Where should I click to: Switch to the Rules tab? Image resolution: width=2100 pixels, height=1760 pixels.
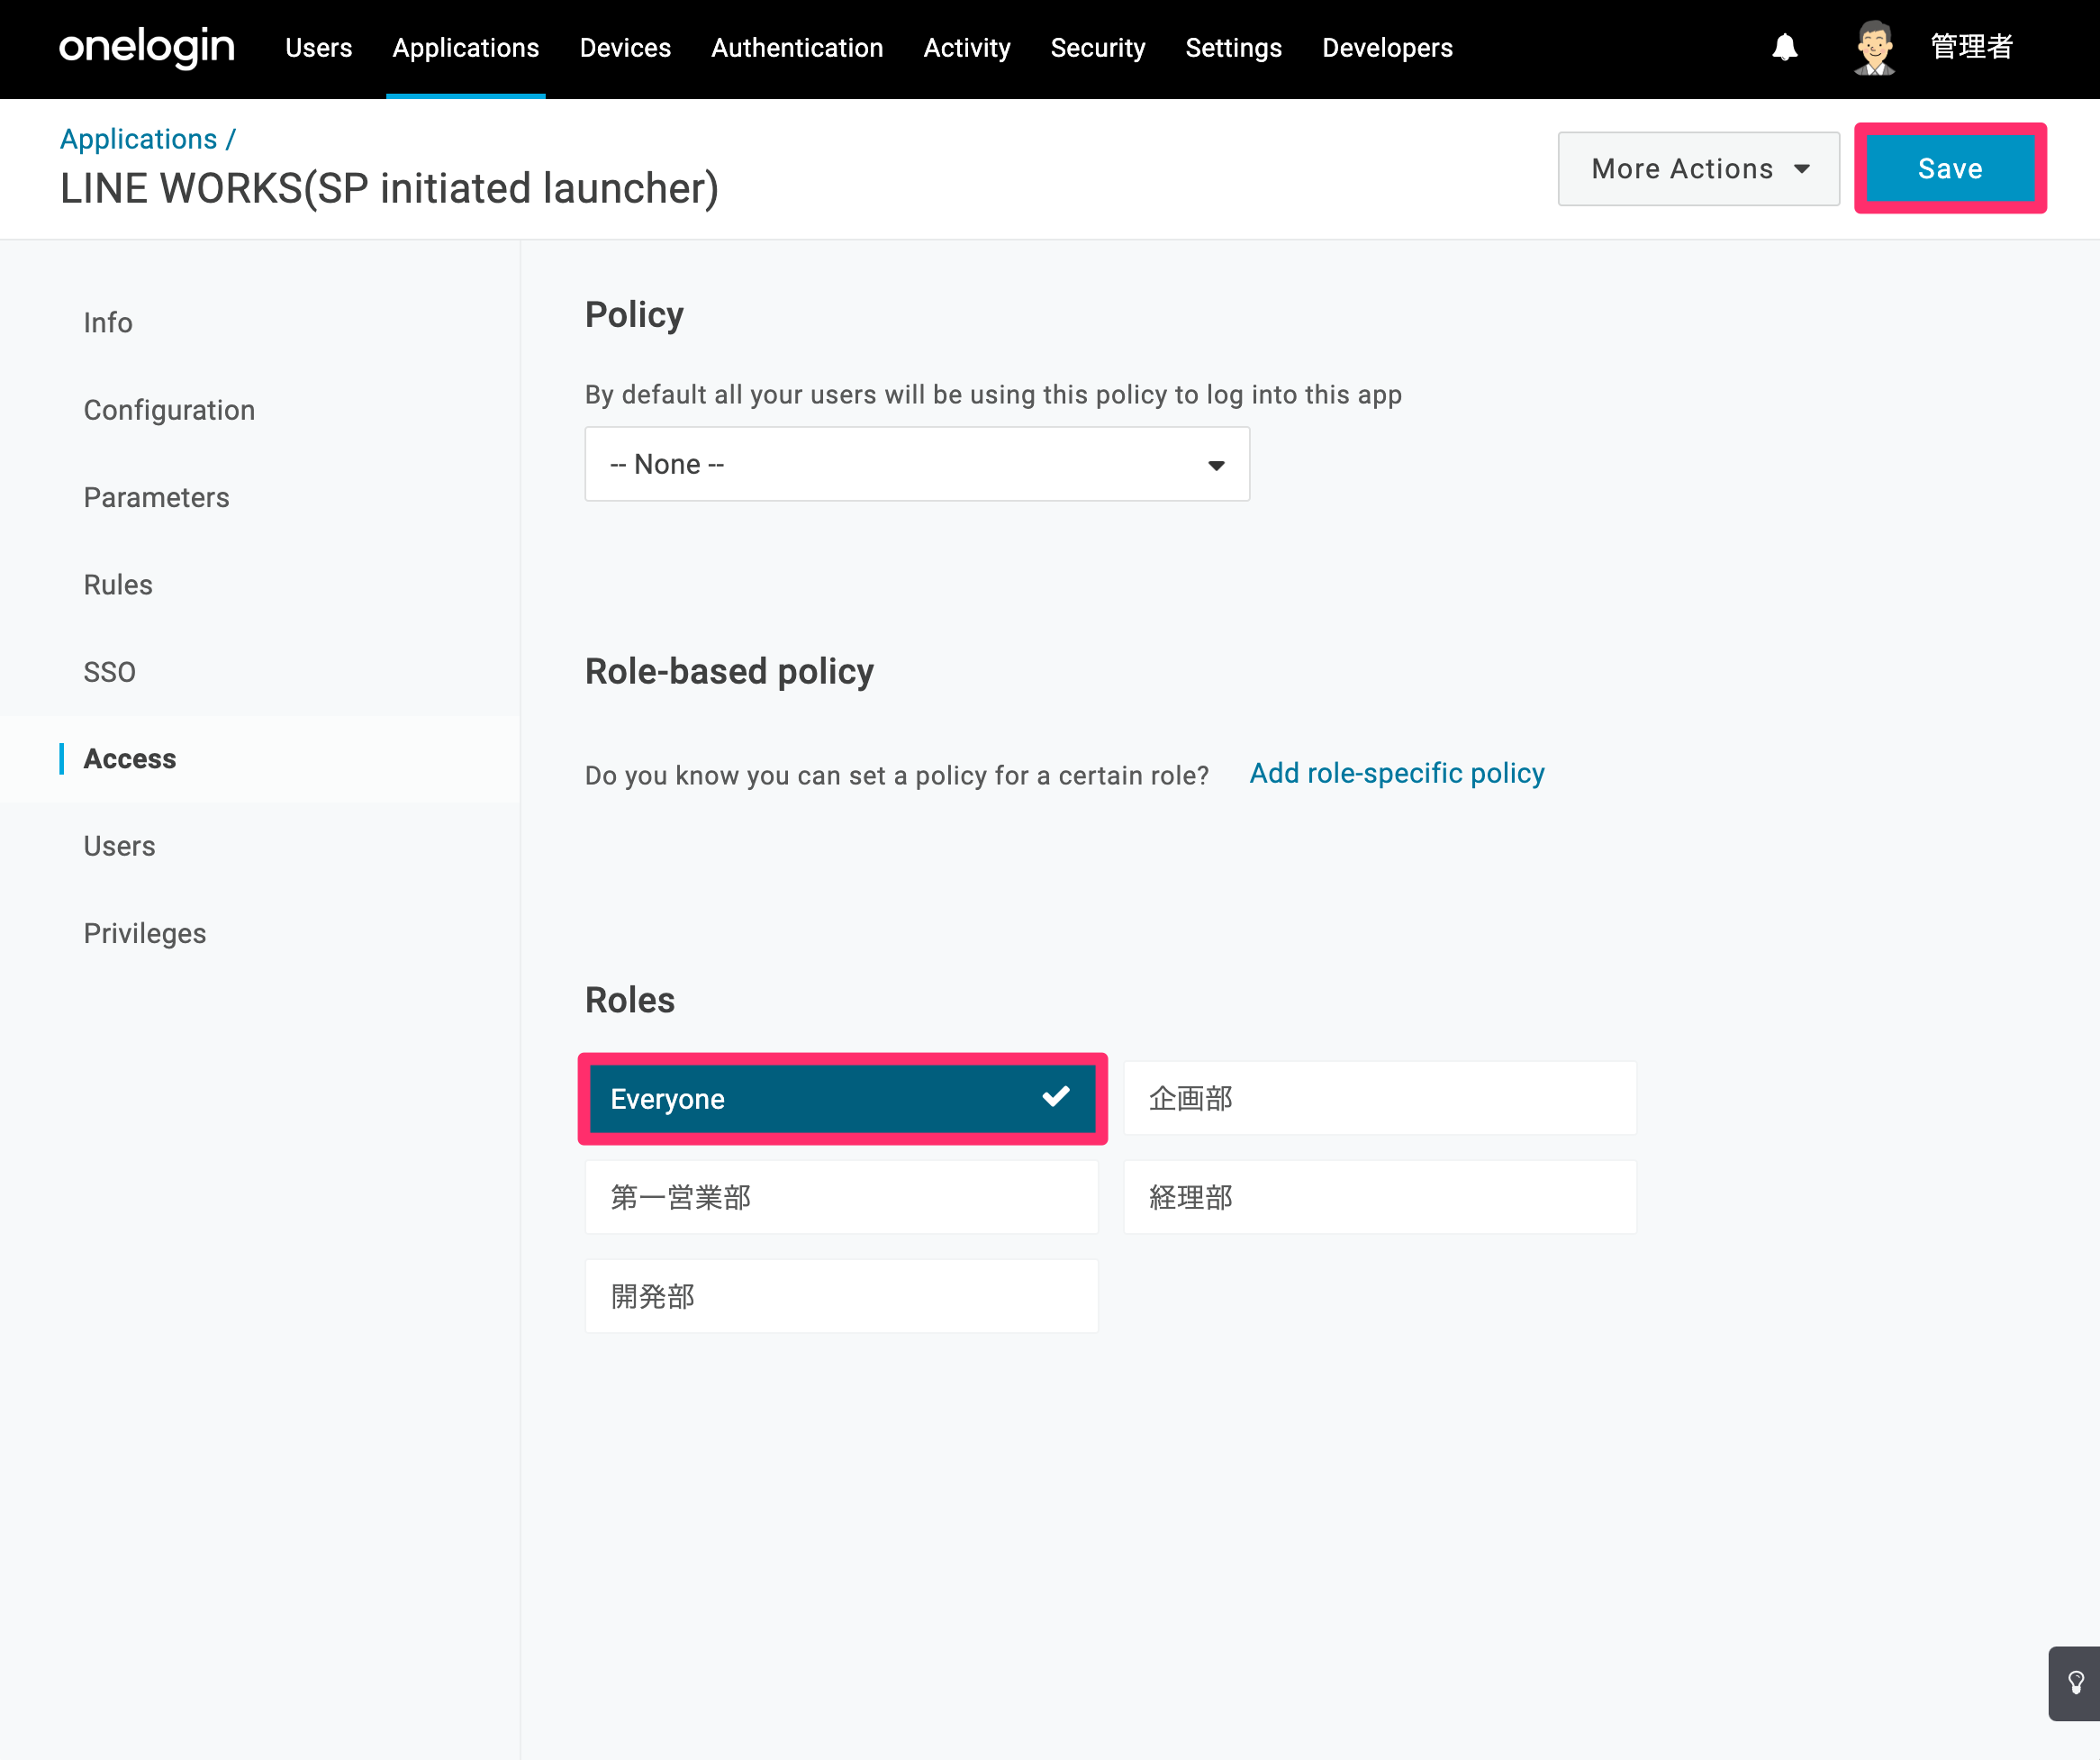click(x=118, y=585)
